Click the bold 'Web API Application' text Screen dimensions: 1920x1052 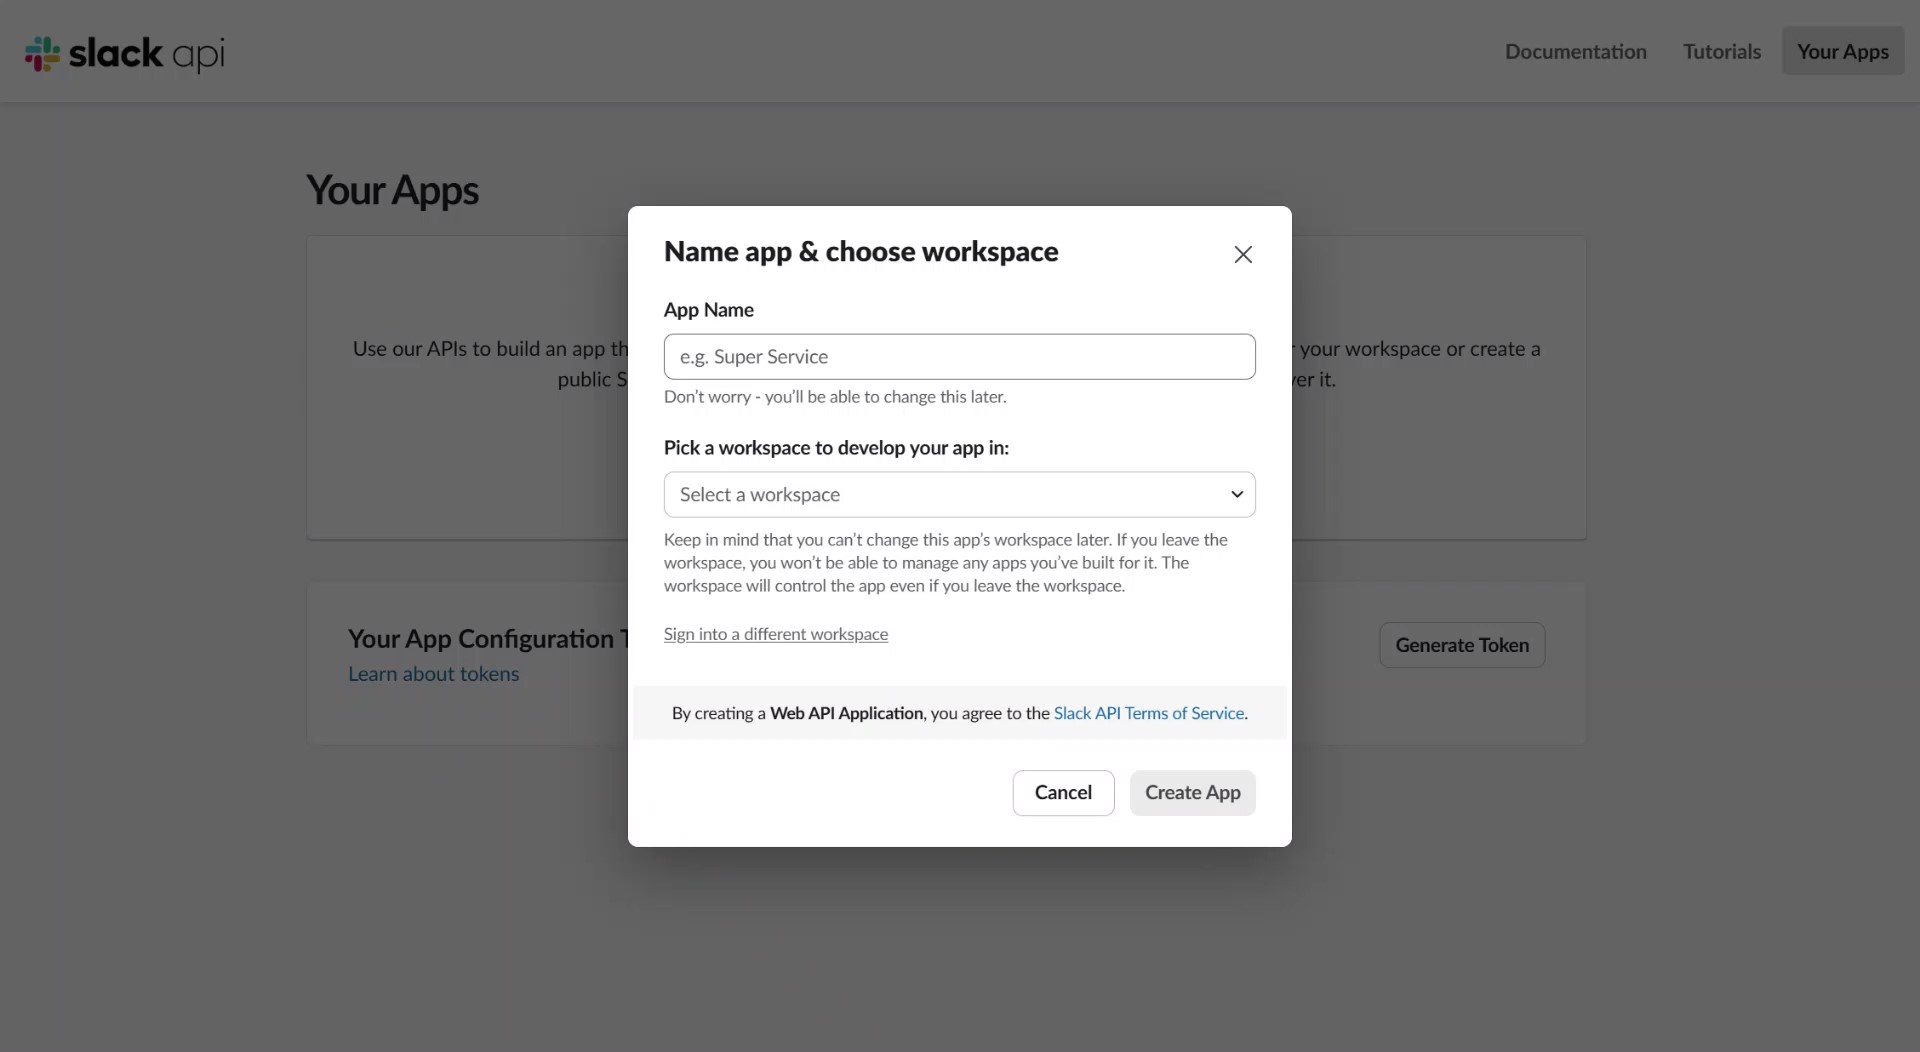tap(846, 713)
